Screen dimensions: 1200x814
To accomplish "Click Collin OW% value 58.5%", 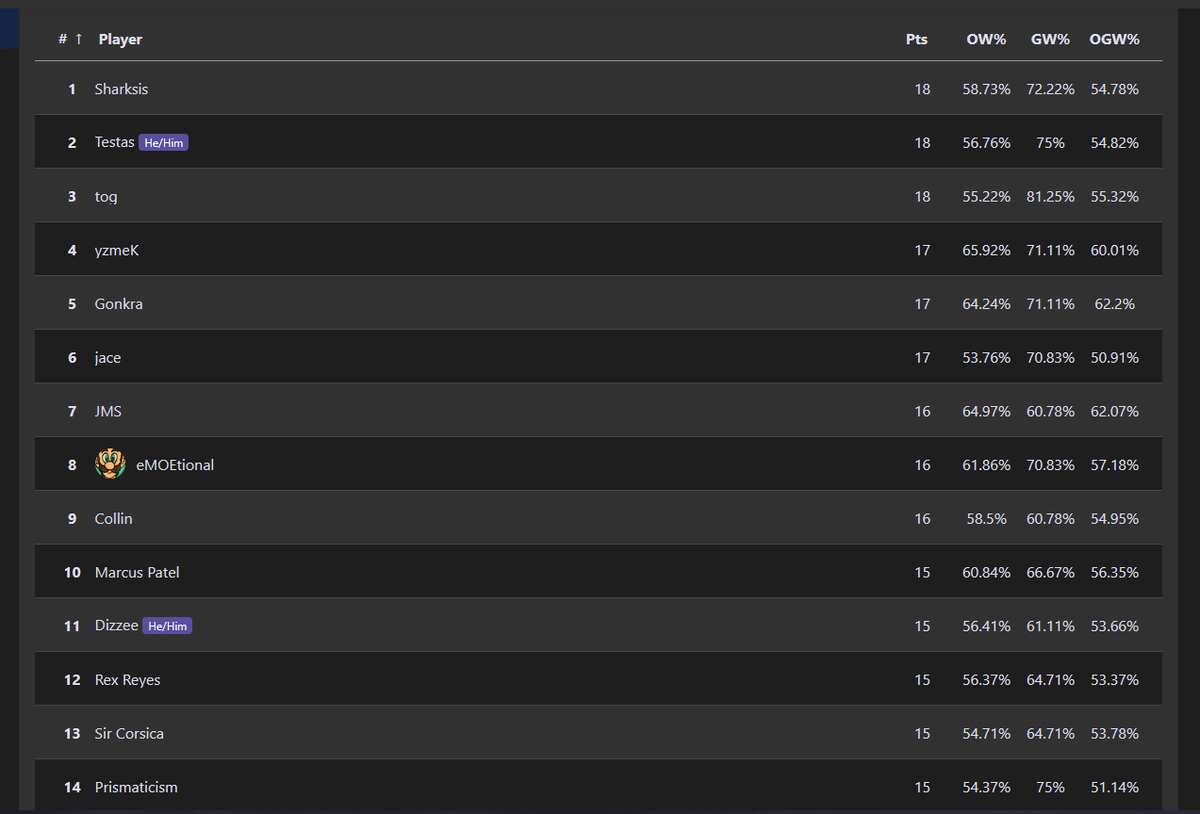I will pyautogui.click(x=986, y=518).
